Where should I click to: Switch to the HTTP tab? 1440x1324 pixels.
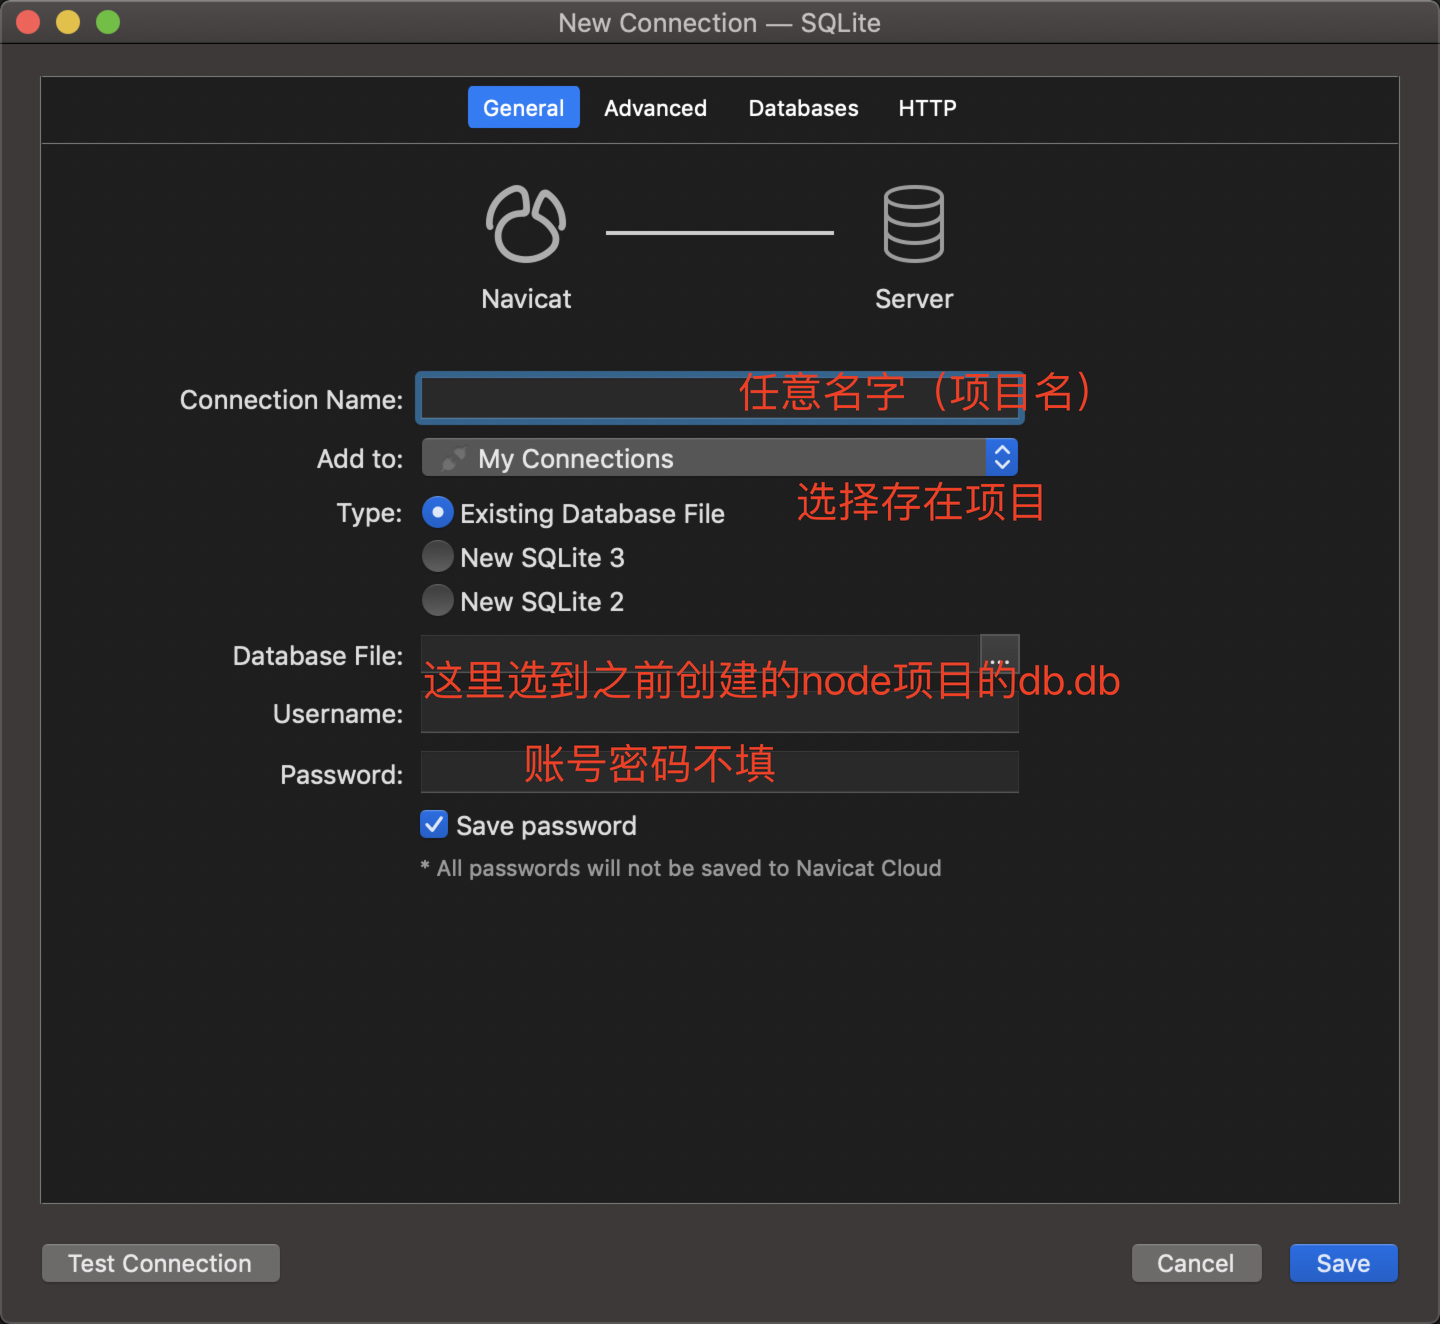coord(927,107)
